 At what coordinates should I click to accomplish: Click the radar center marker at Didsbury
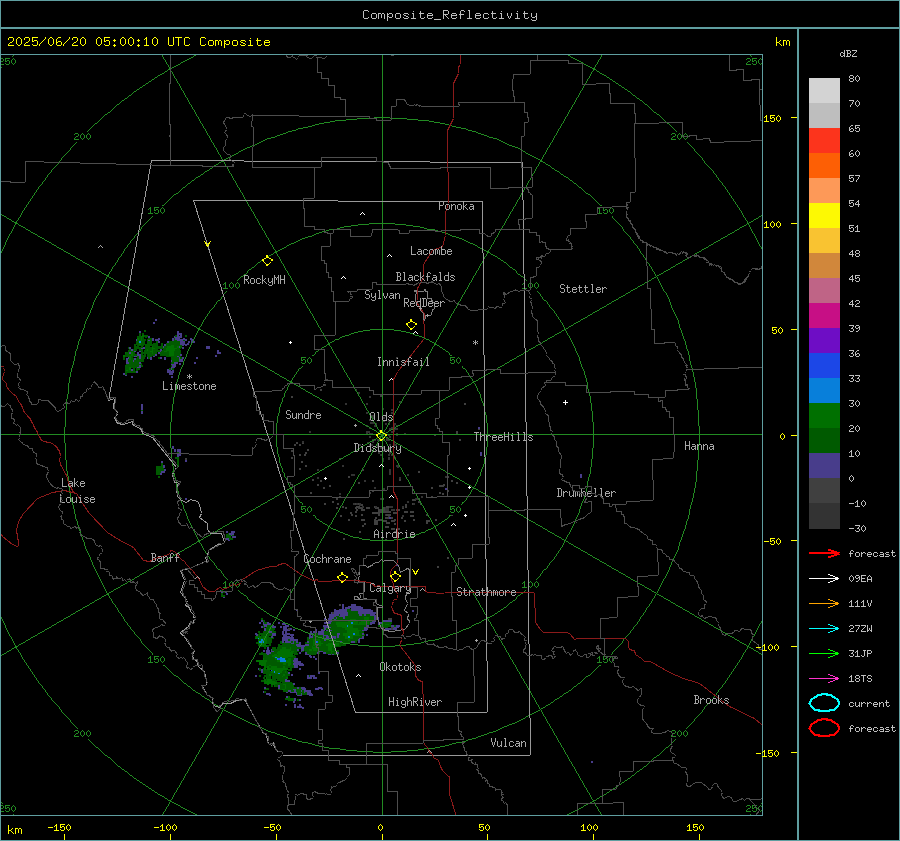[382, 436]
